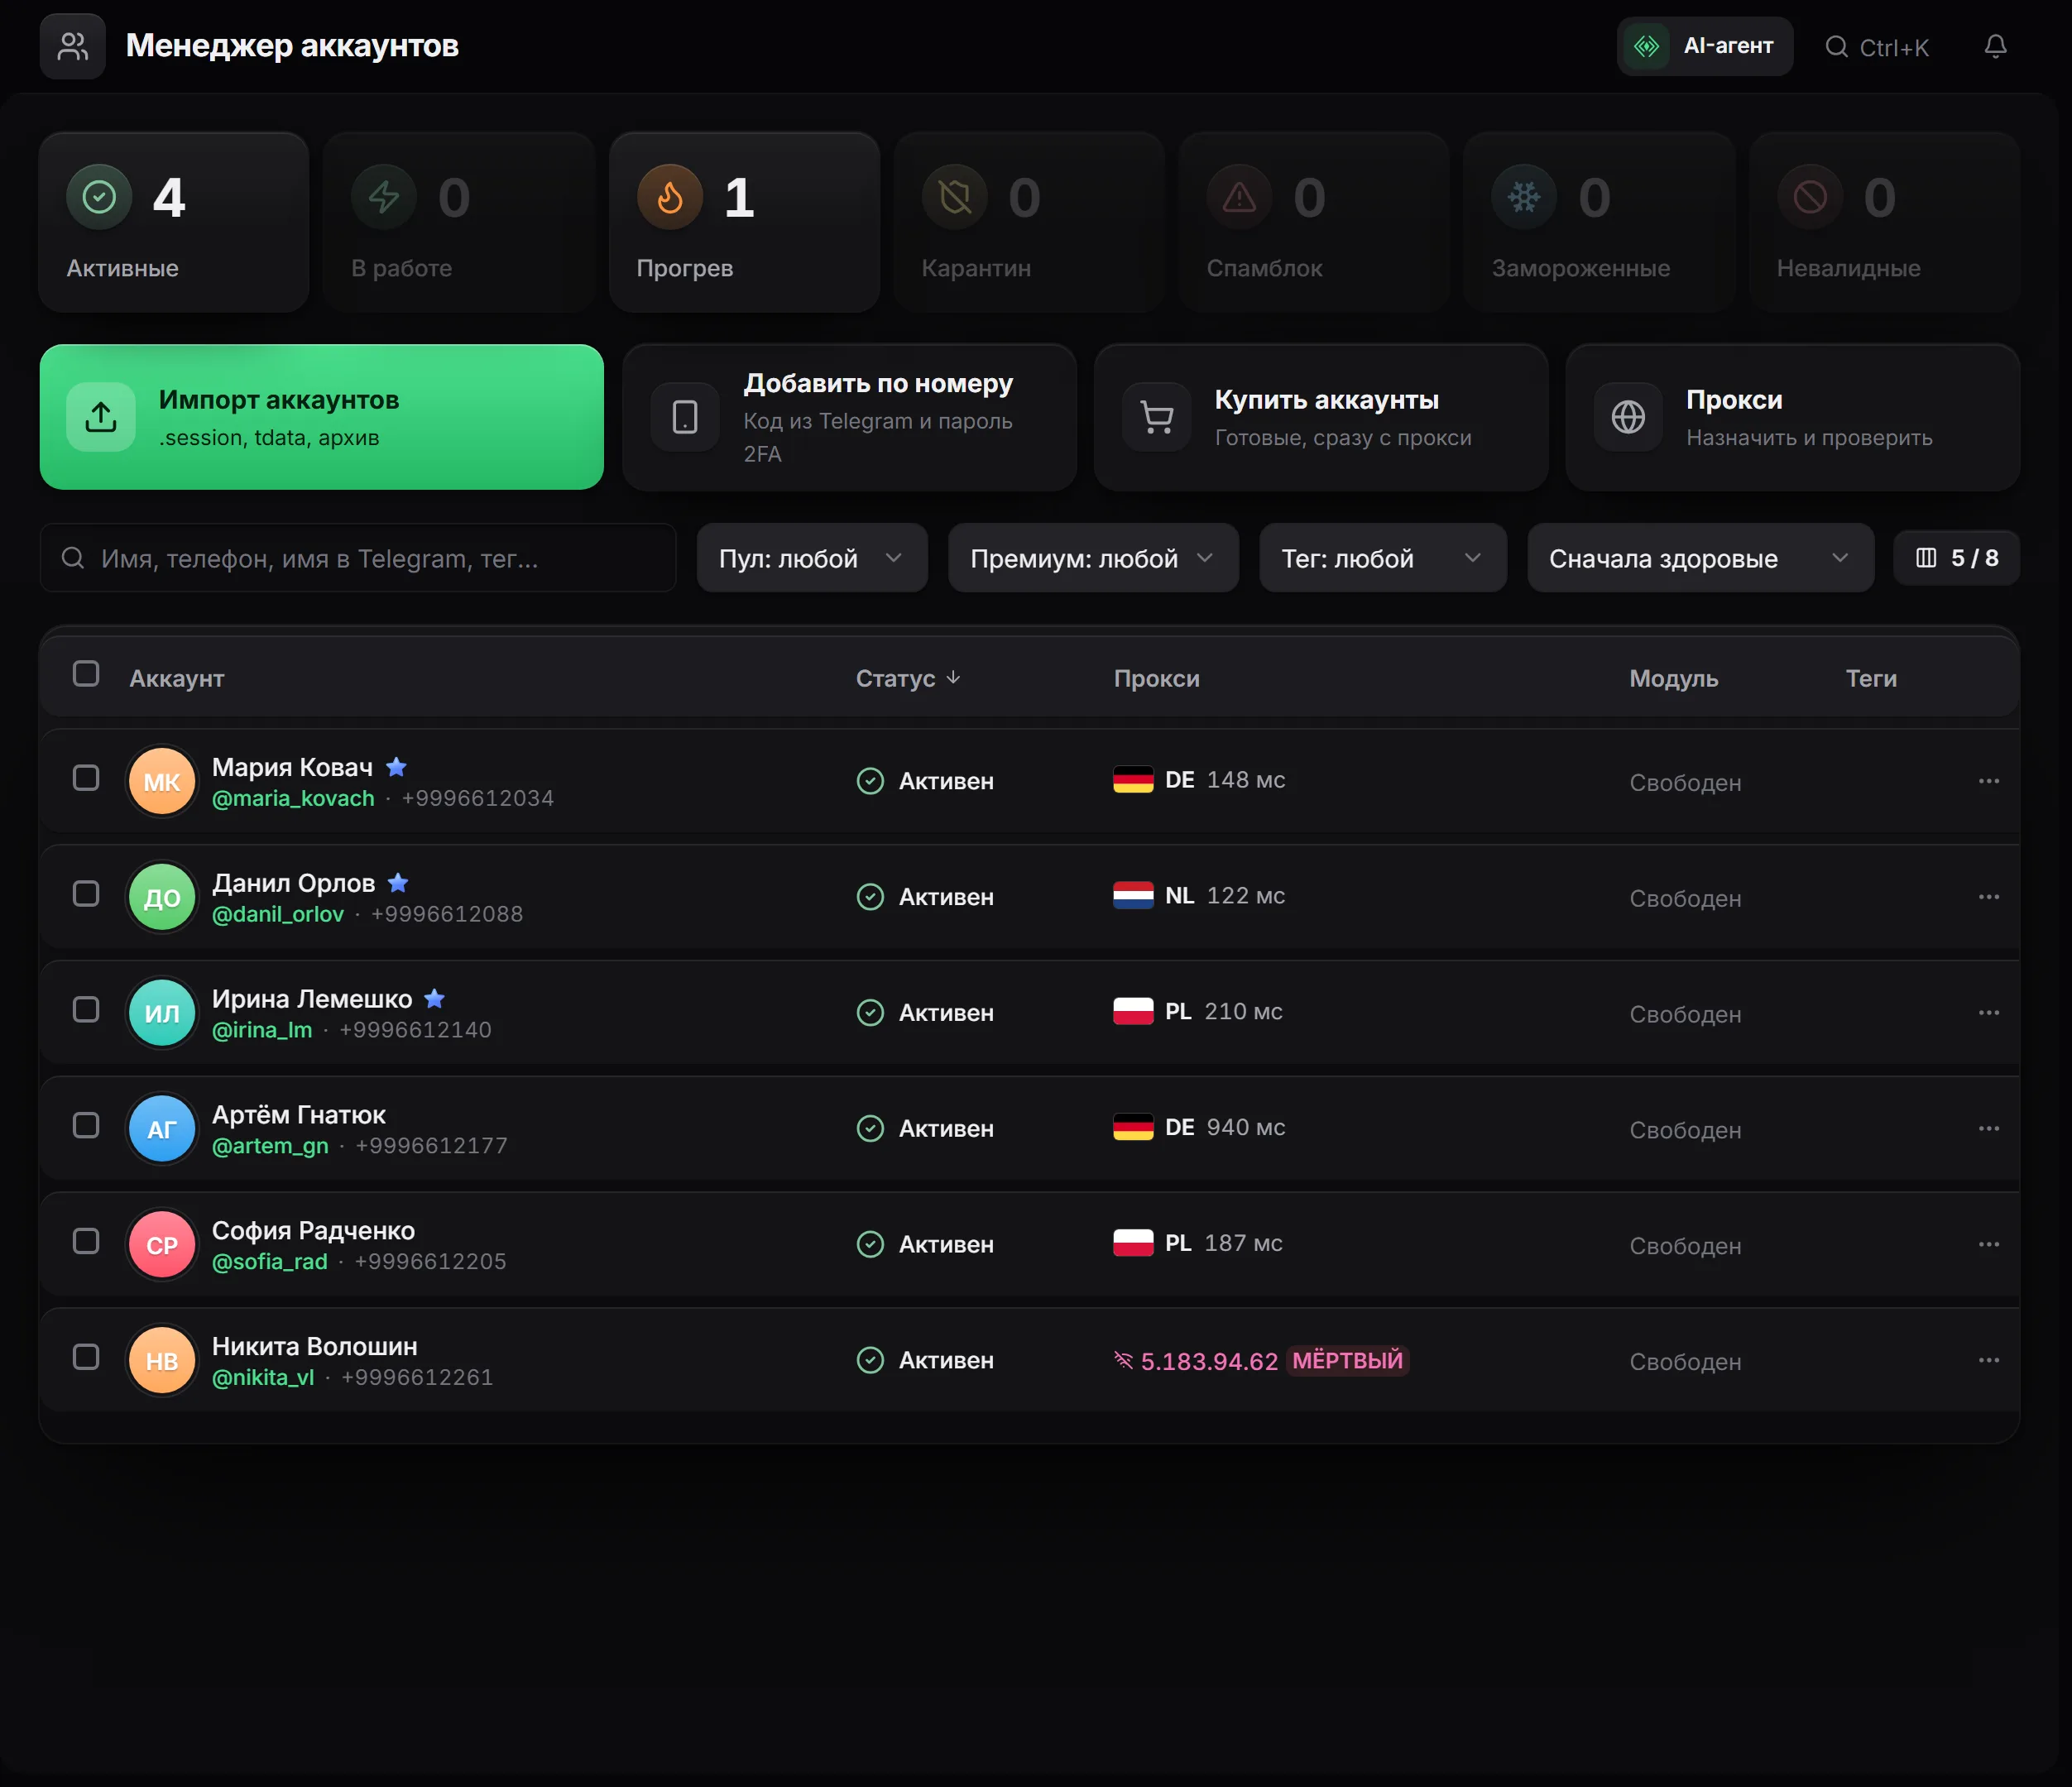
Task: Check the Артём Гнатюк row checkbox
Action: [x=86, y=1126]
